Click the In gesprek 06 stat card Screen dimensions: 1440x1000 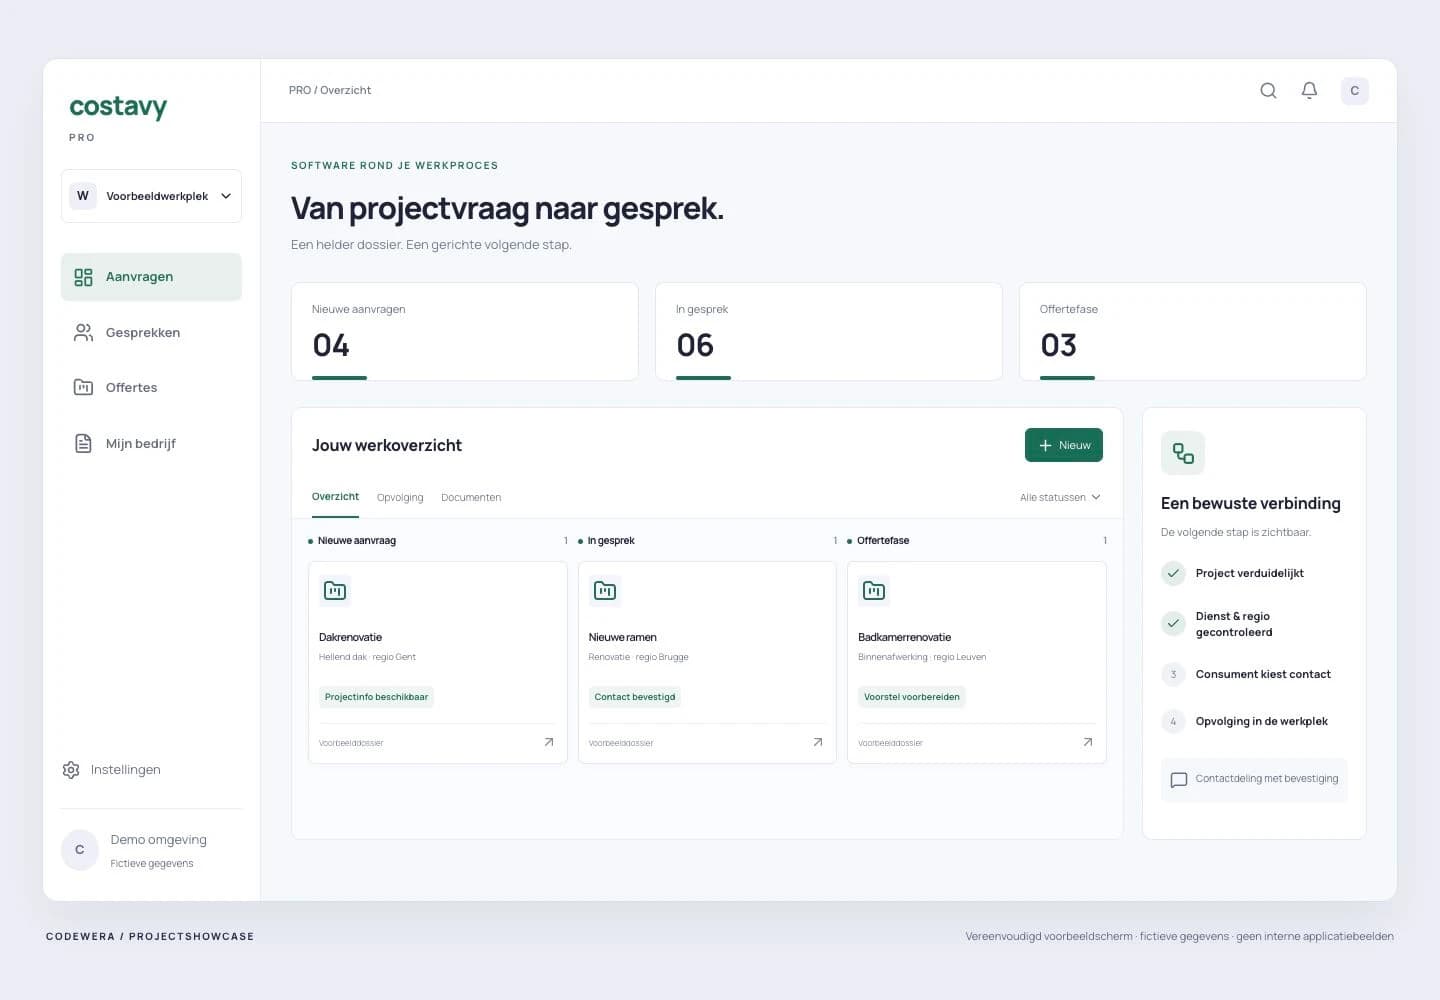coord(829,331)
